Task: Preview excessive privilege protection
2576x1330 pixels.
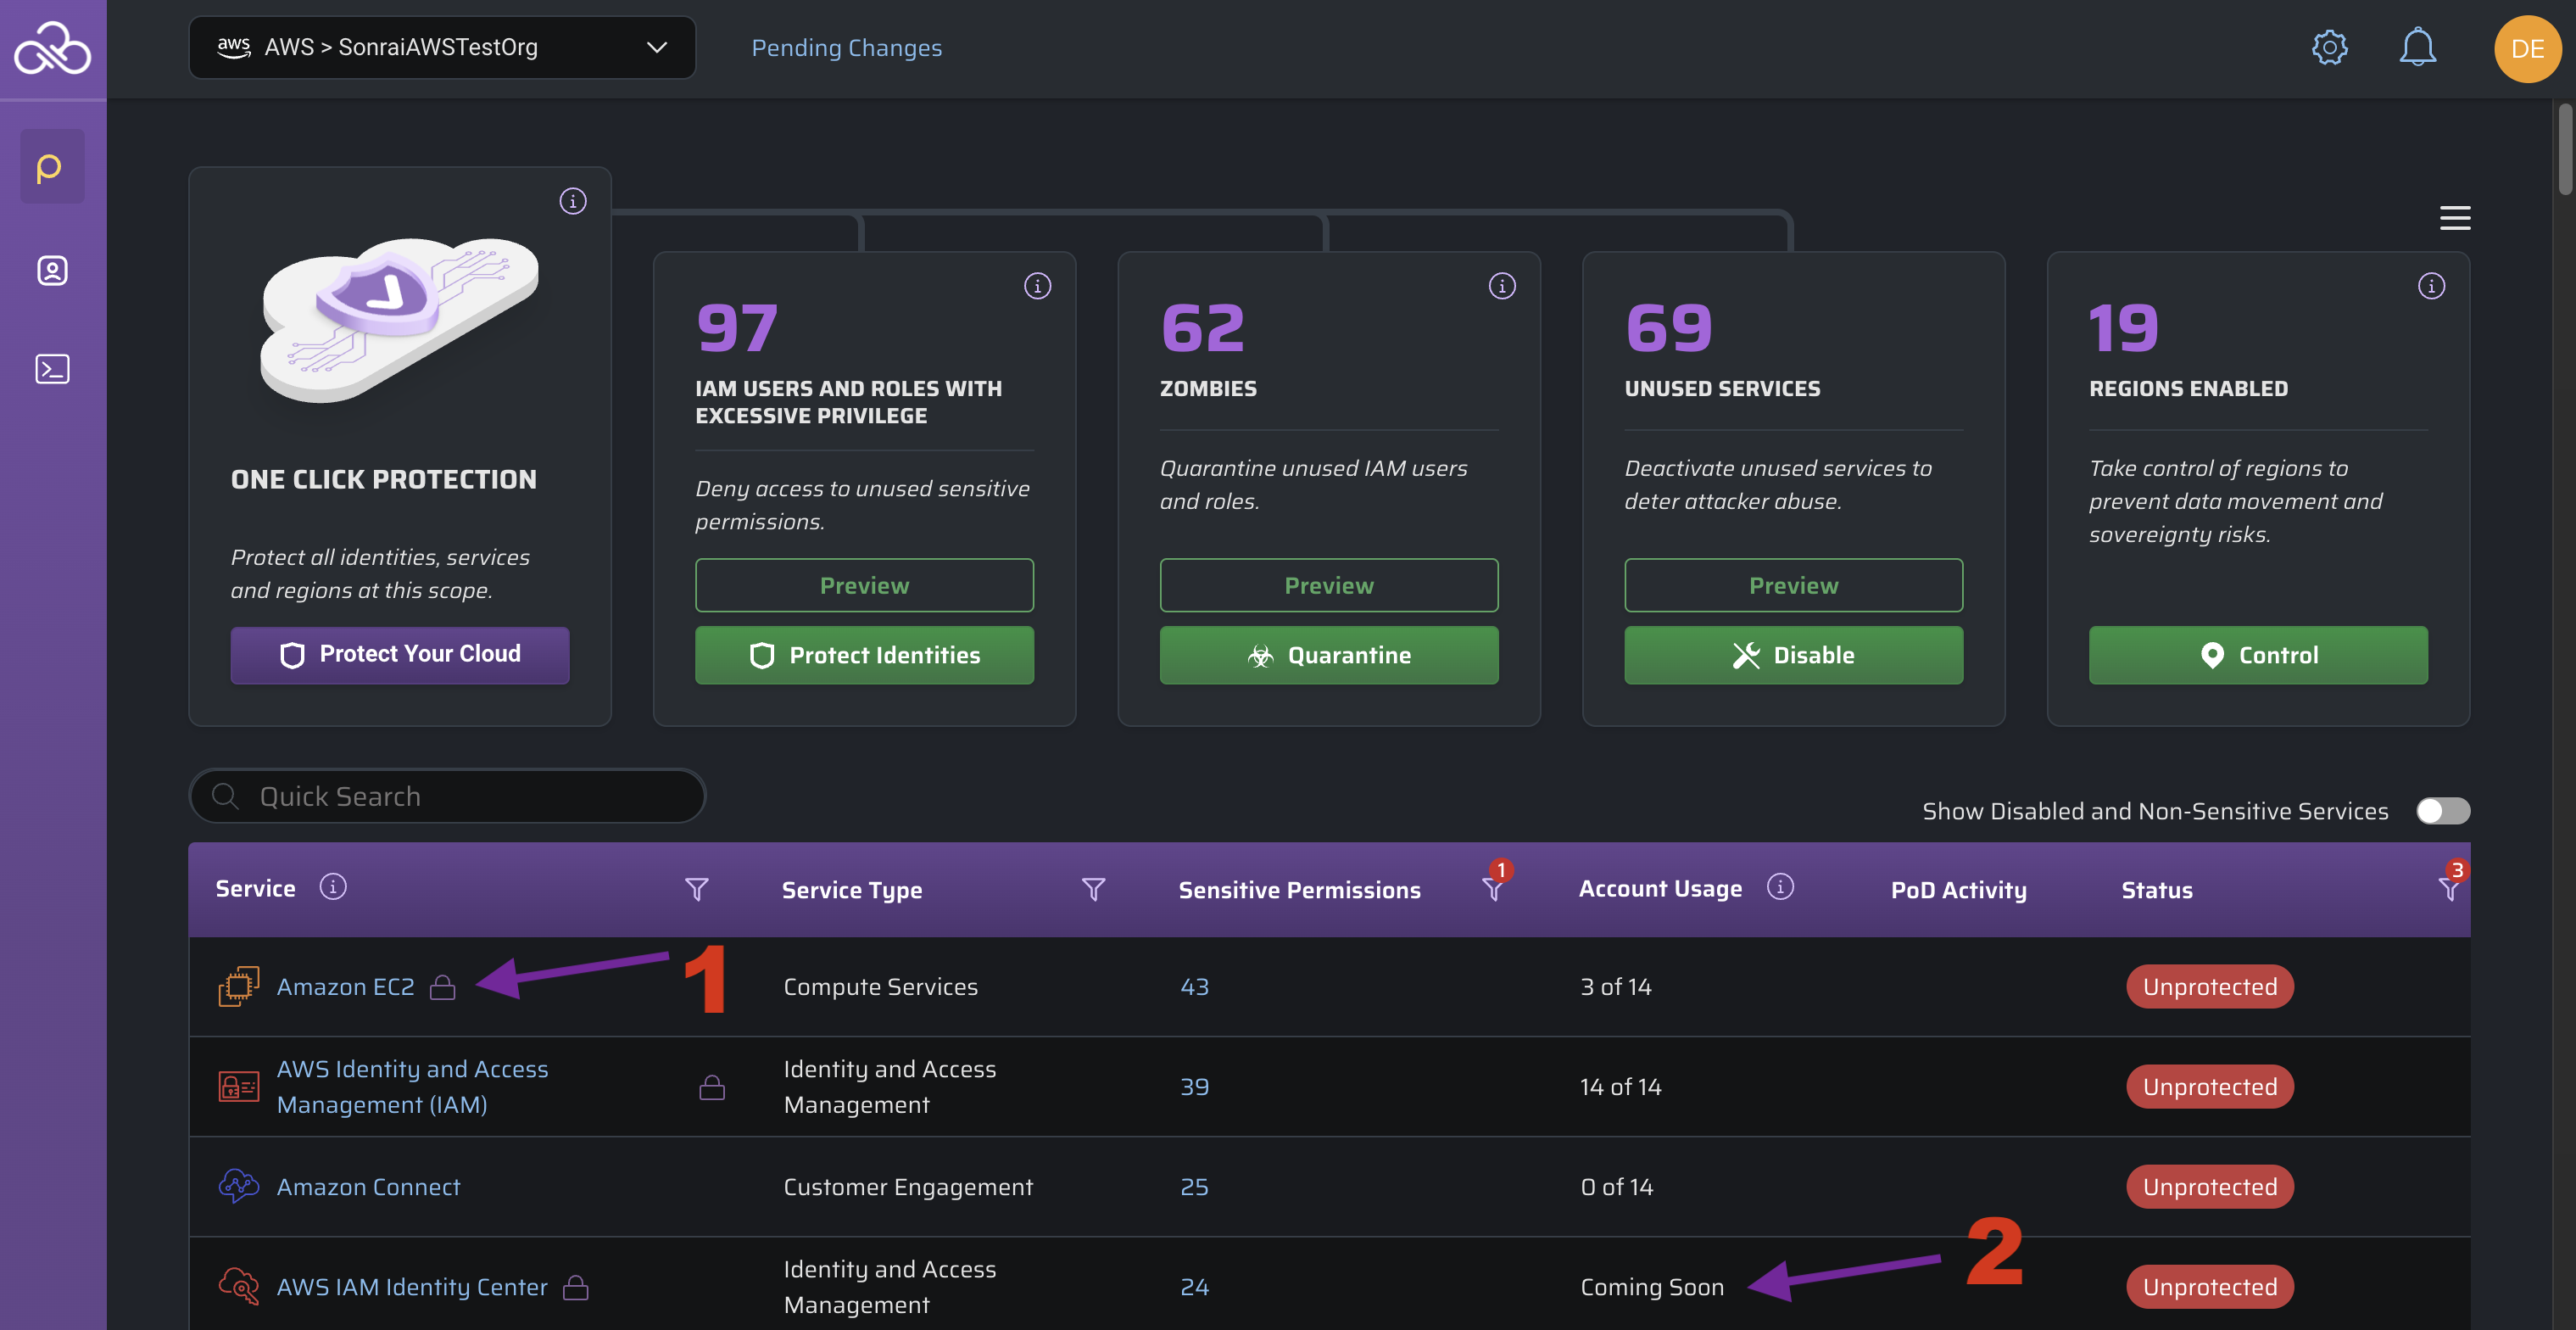Action: point(864,585)
